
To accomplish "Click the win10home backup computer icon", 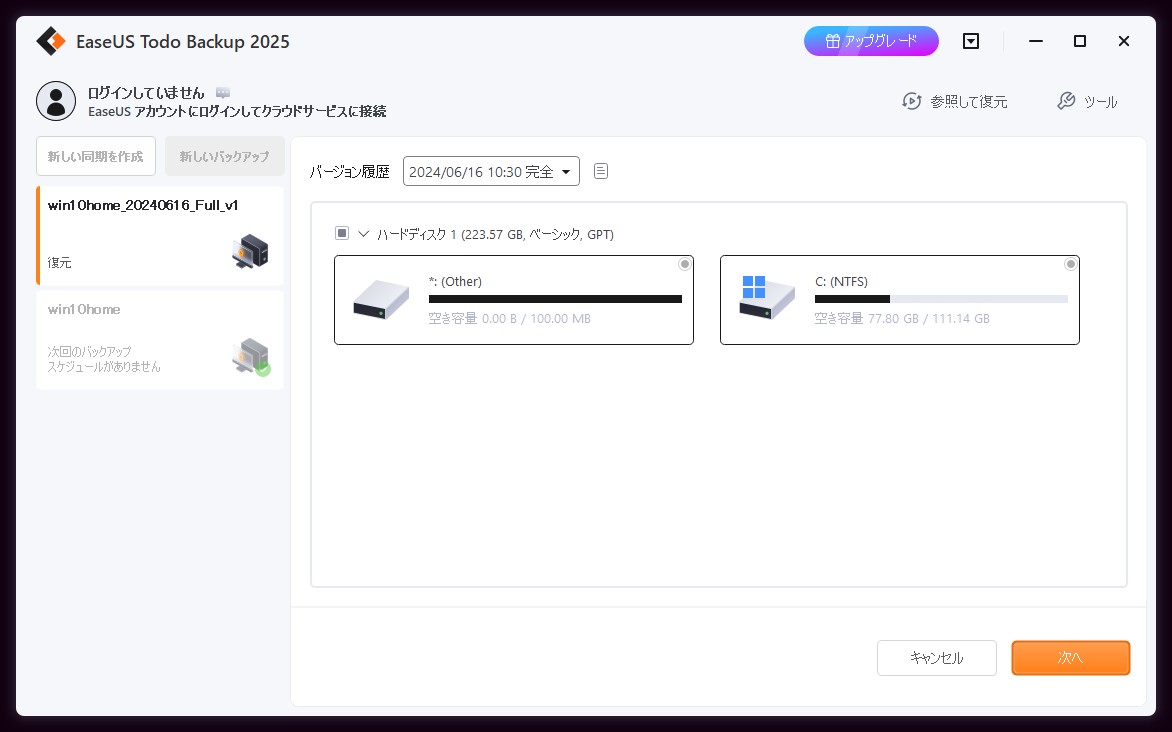I will coord(251,357).
